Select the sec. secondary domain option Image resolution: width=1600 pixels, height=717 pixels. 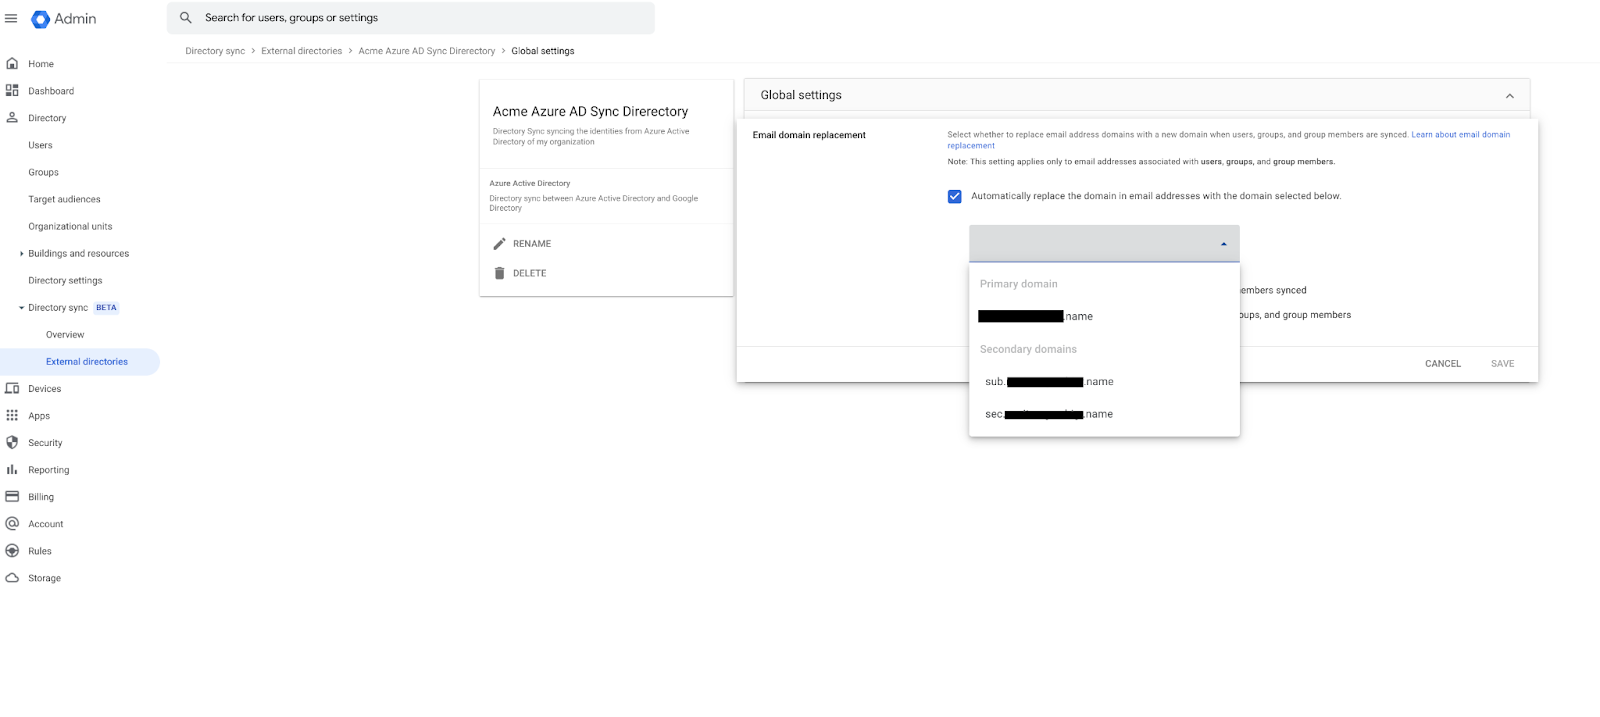coord(1104,414)
